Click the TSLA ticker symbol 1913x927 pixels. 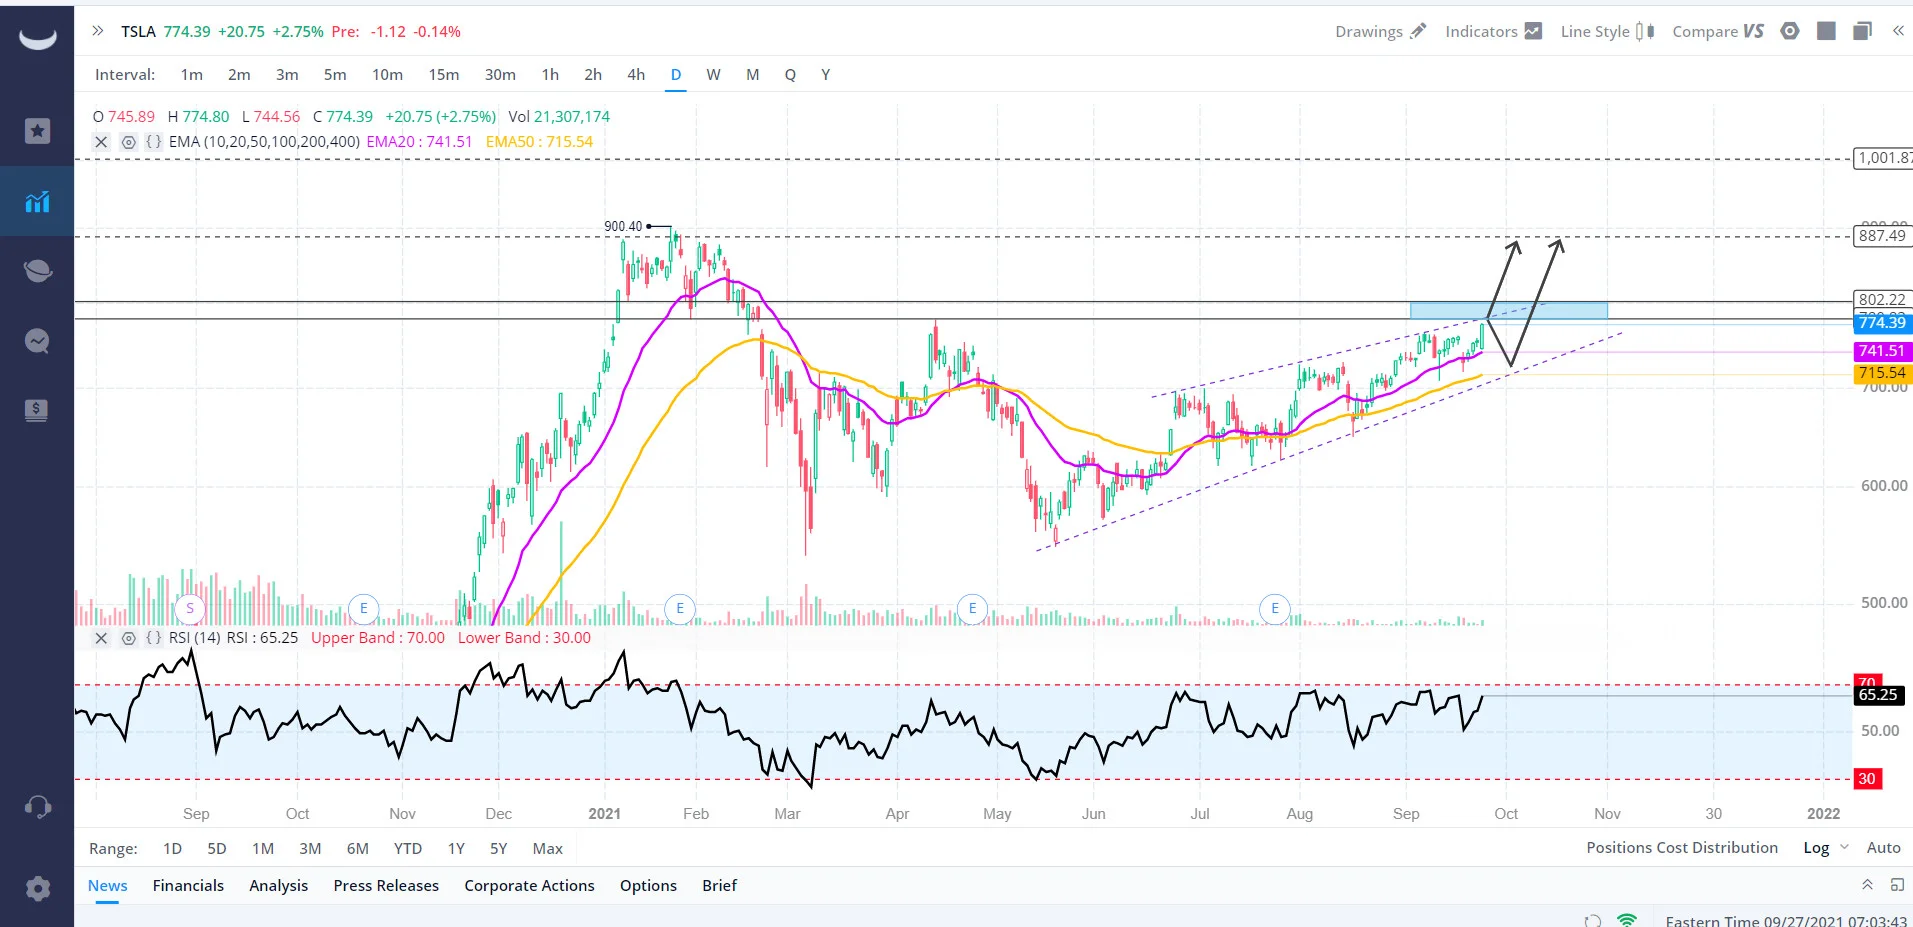(138, 32)
